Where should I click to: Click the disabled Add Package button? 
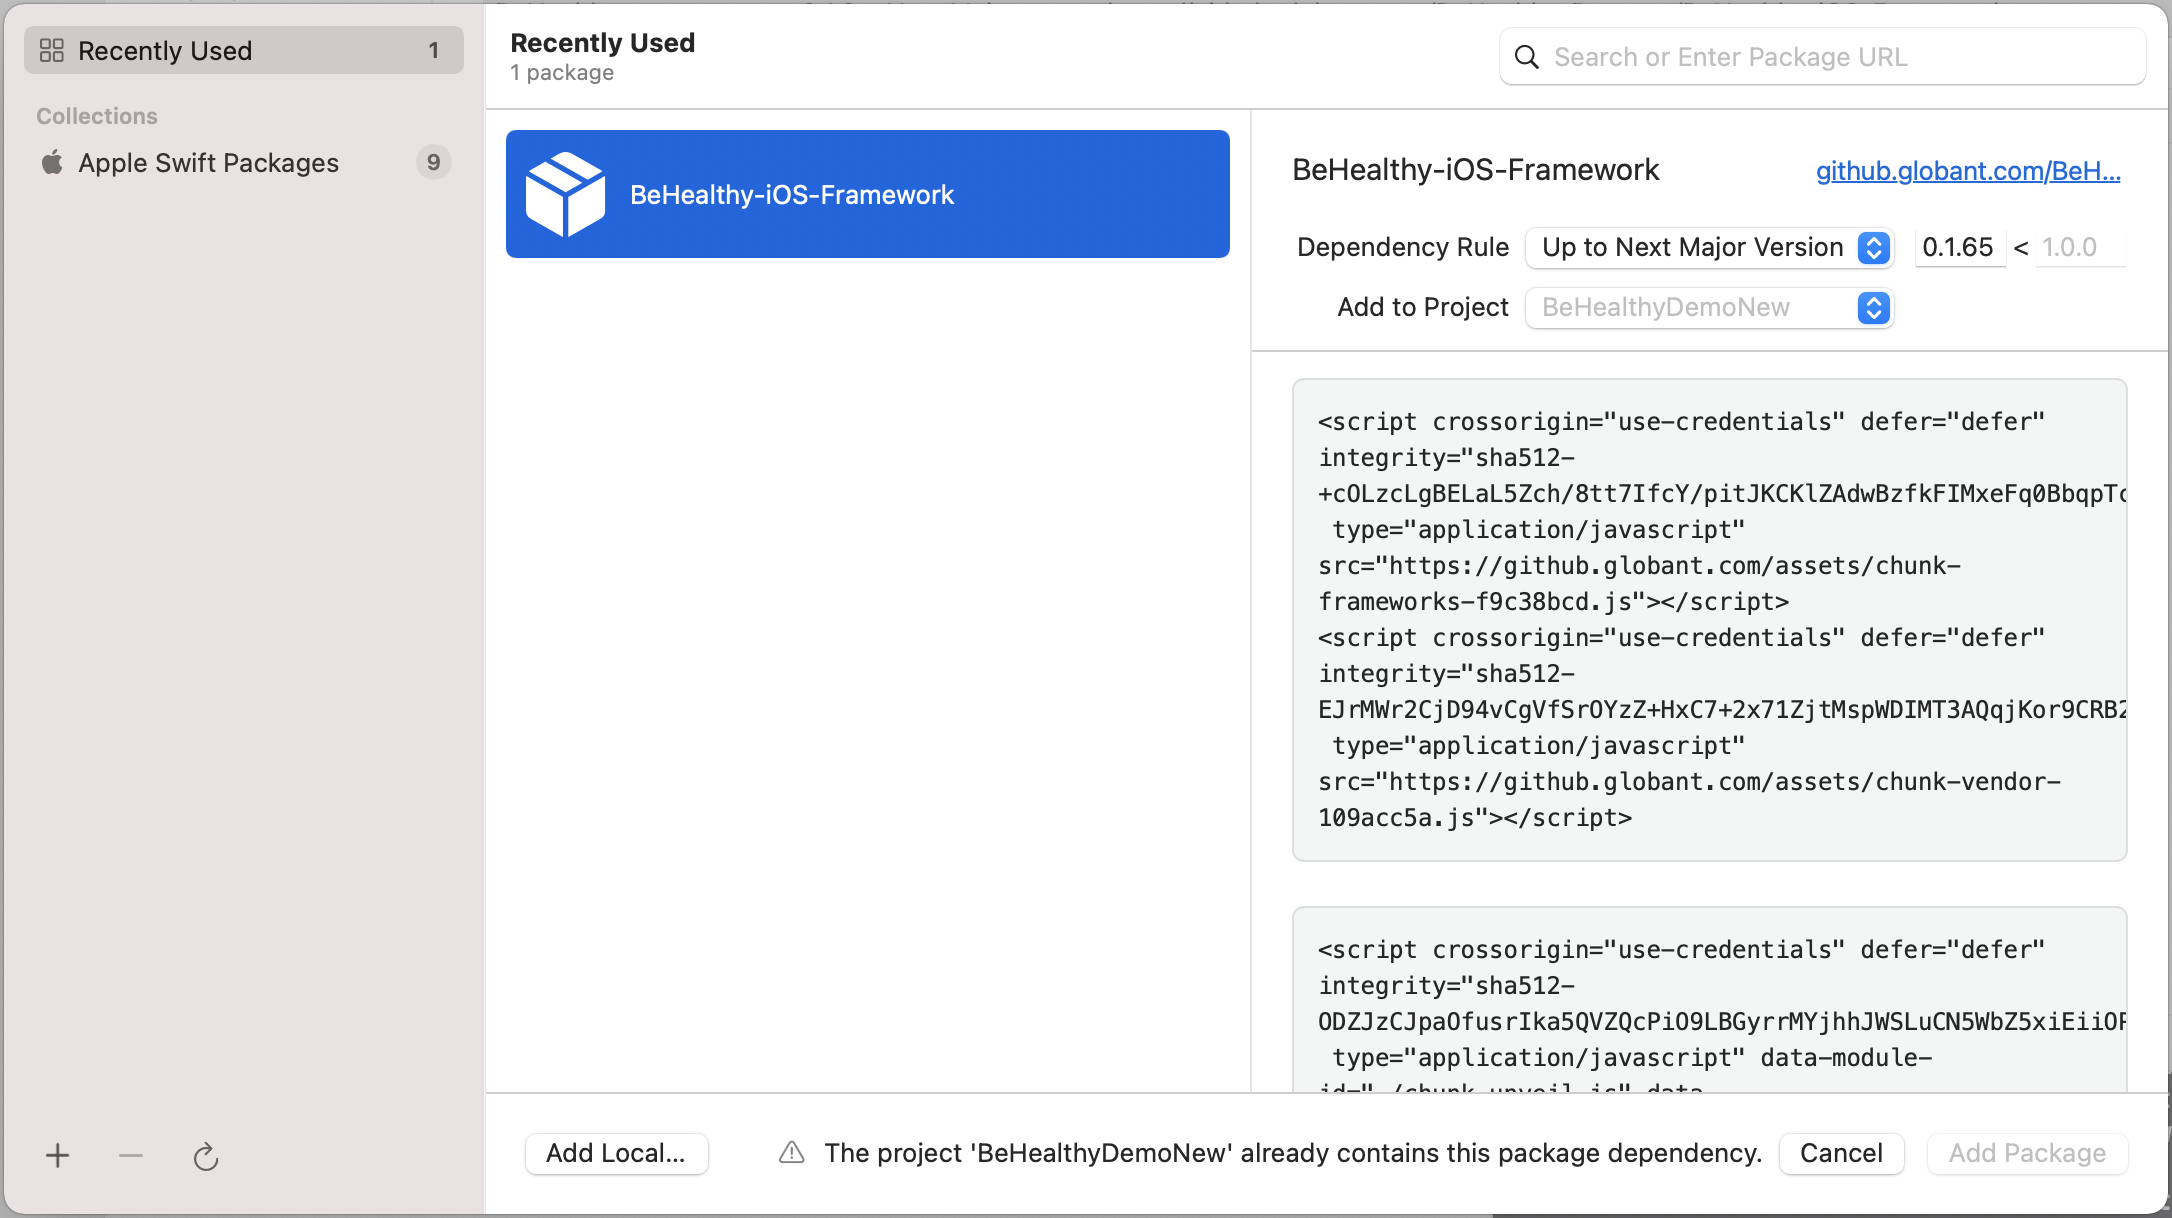[x=2027, y=1153]
